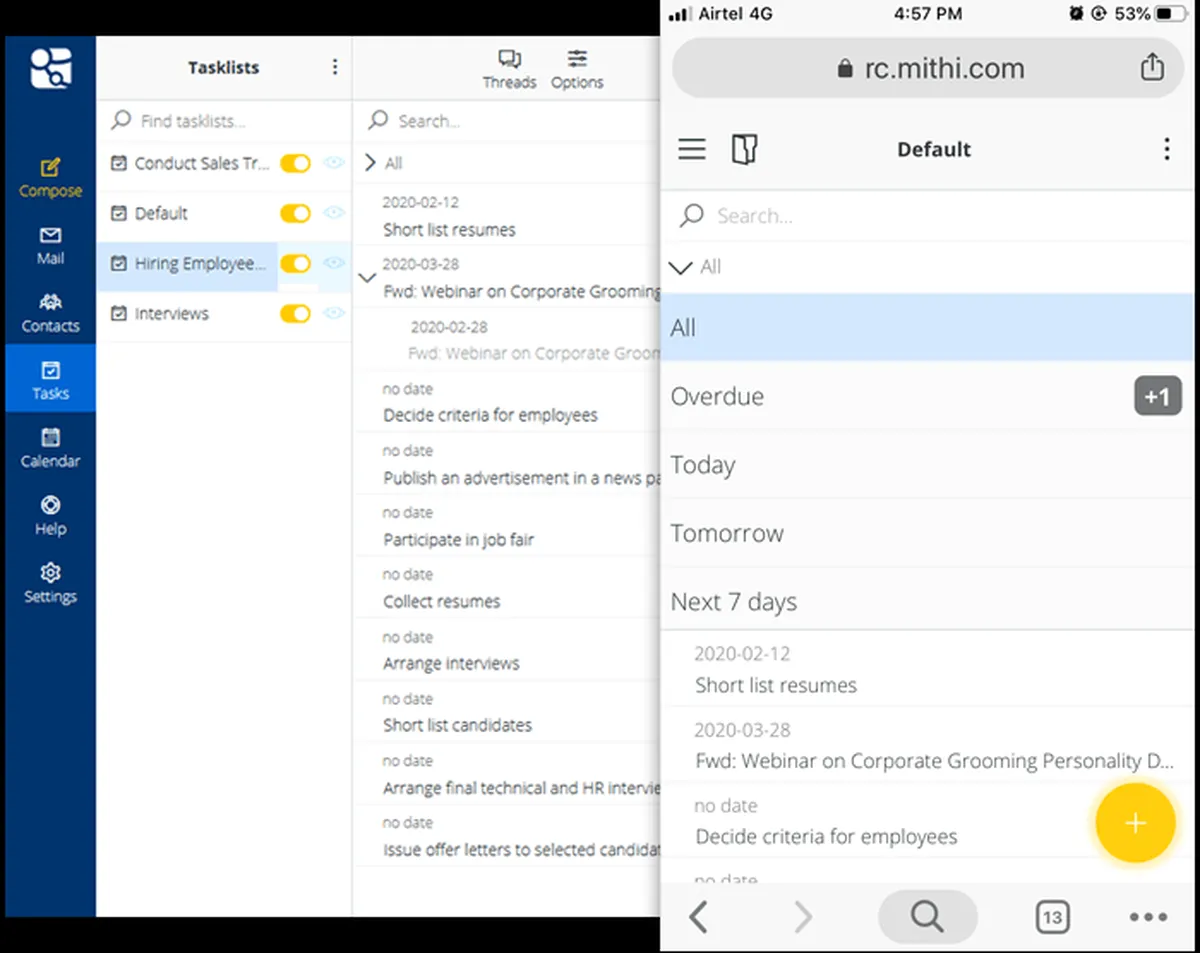This screenshot has width=1200, height=953.
Task: Open Help in the left sidebar
Action: pos(50,515)
